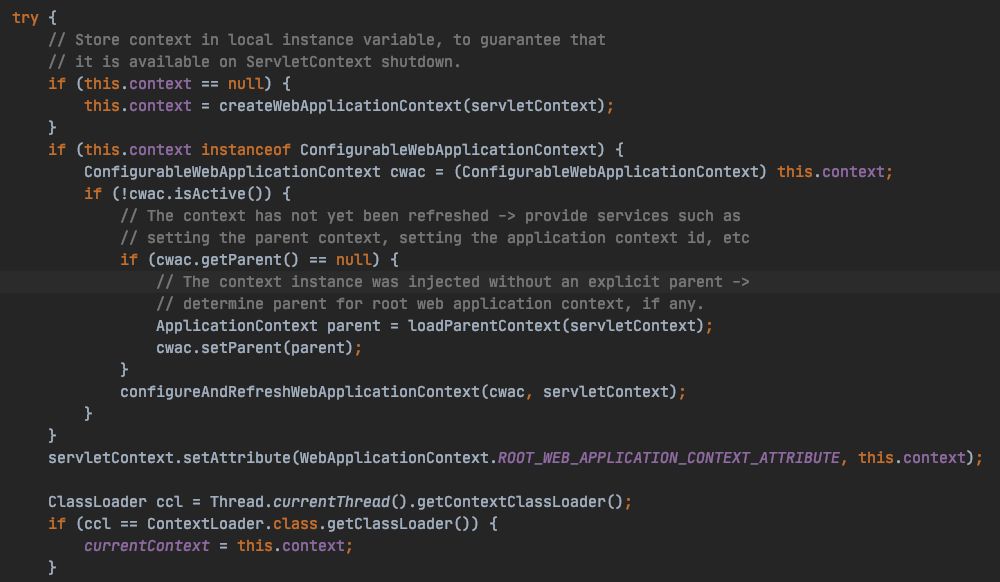Click 'setAttribute' on the servletContext line
1000x582 pixels.
pos(237,458)
